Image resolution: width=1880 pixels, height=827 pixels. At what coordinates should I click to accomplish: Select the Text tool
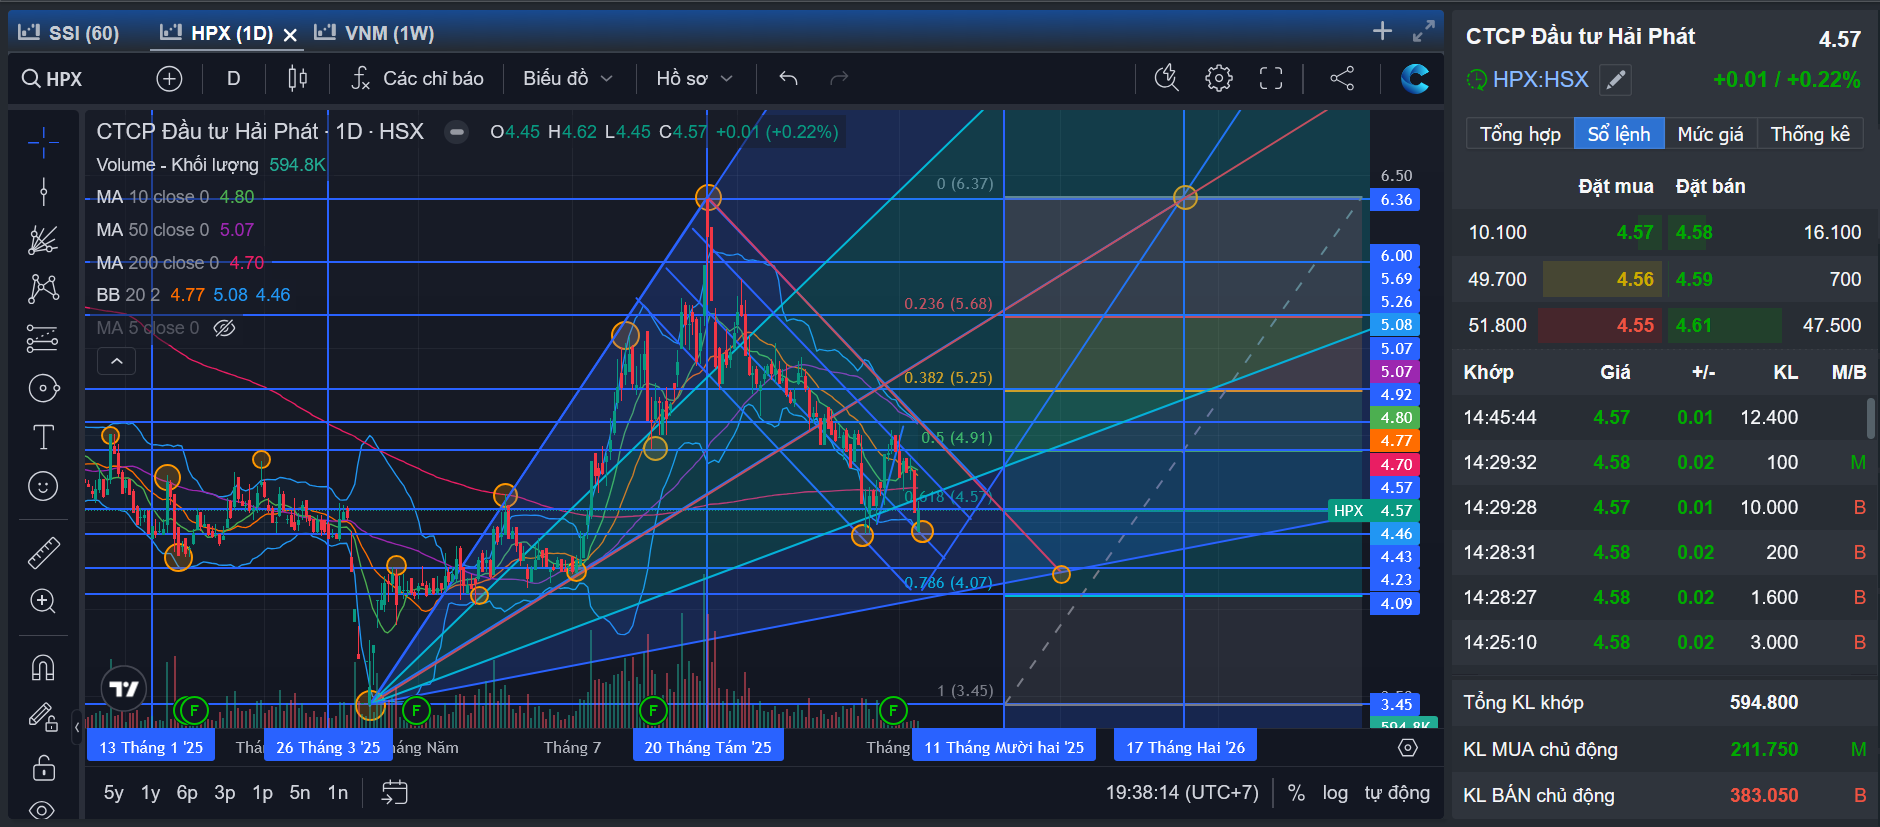click(43, 437)
